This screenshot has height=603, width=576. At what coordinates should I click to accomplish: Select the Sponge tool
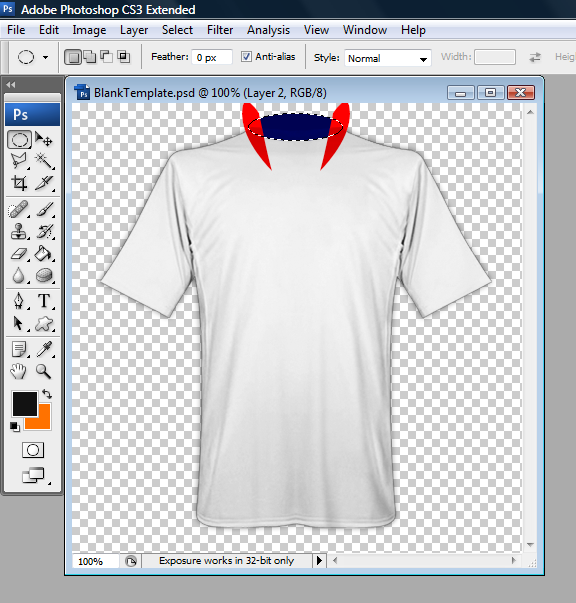click(44, 275)
